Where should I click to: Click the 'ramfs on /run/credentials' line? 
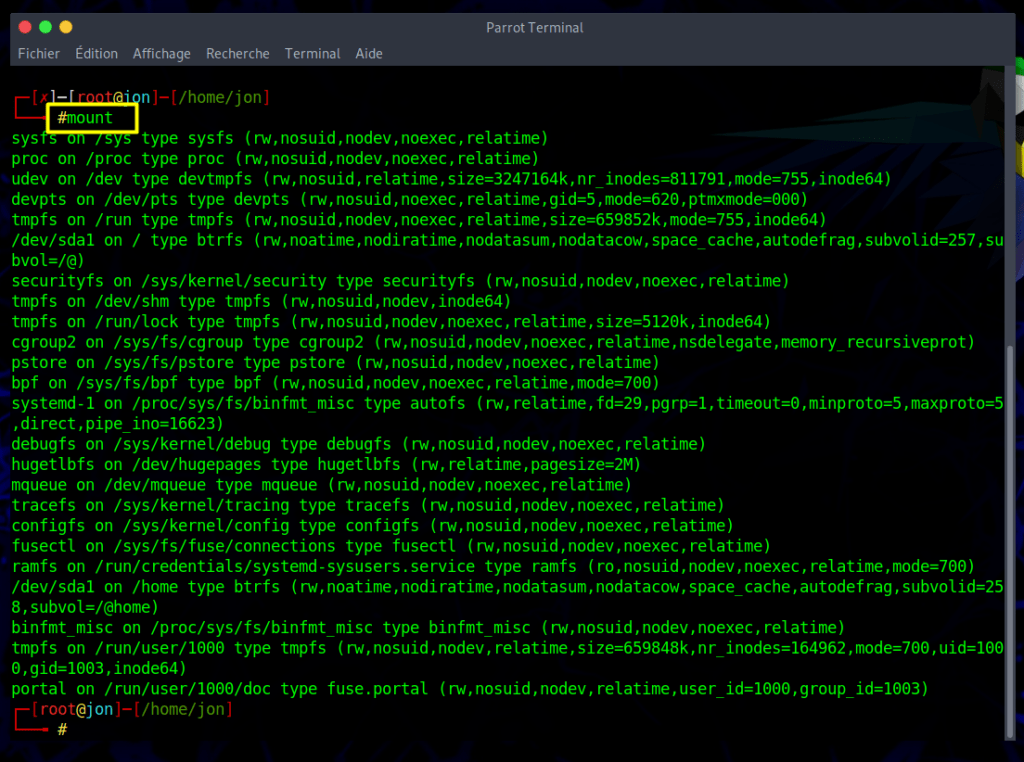492,567
